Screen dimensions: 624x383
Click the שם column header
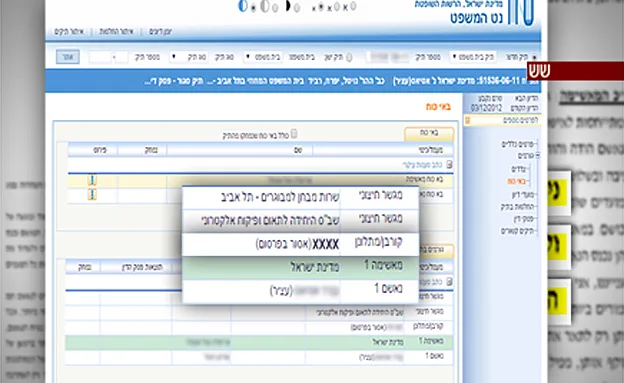pyautogui.click(x=298, y=150)
